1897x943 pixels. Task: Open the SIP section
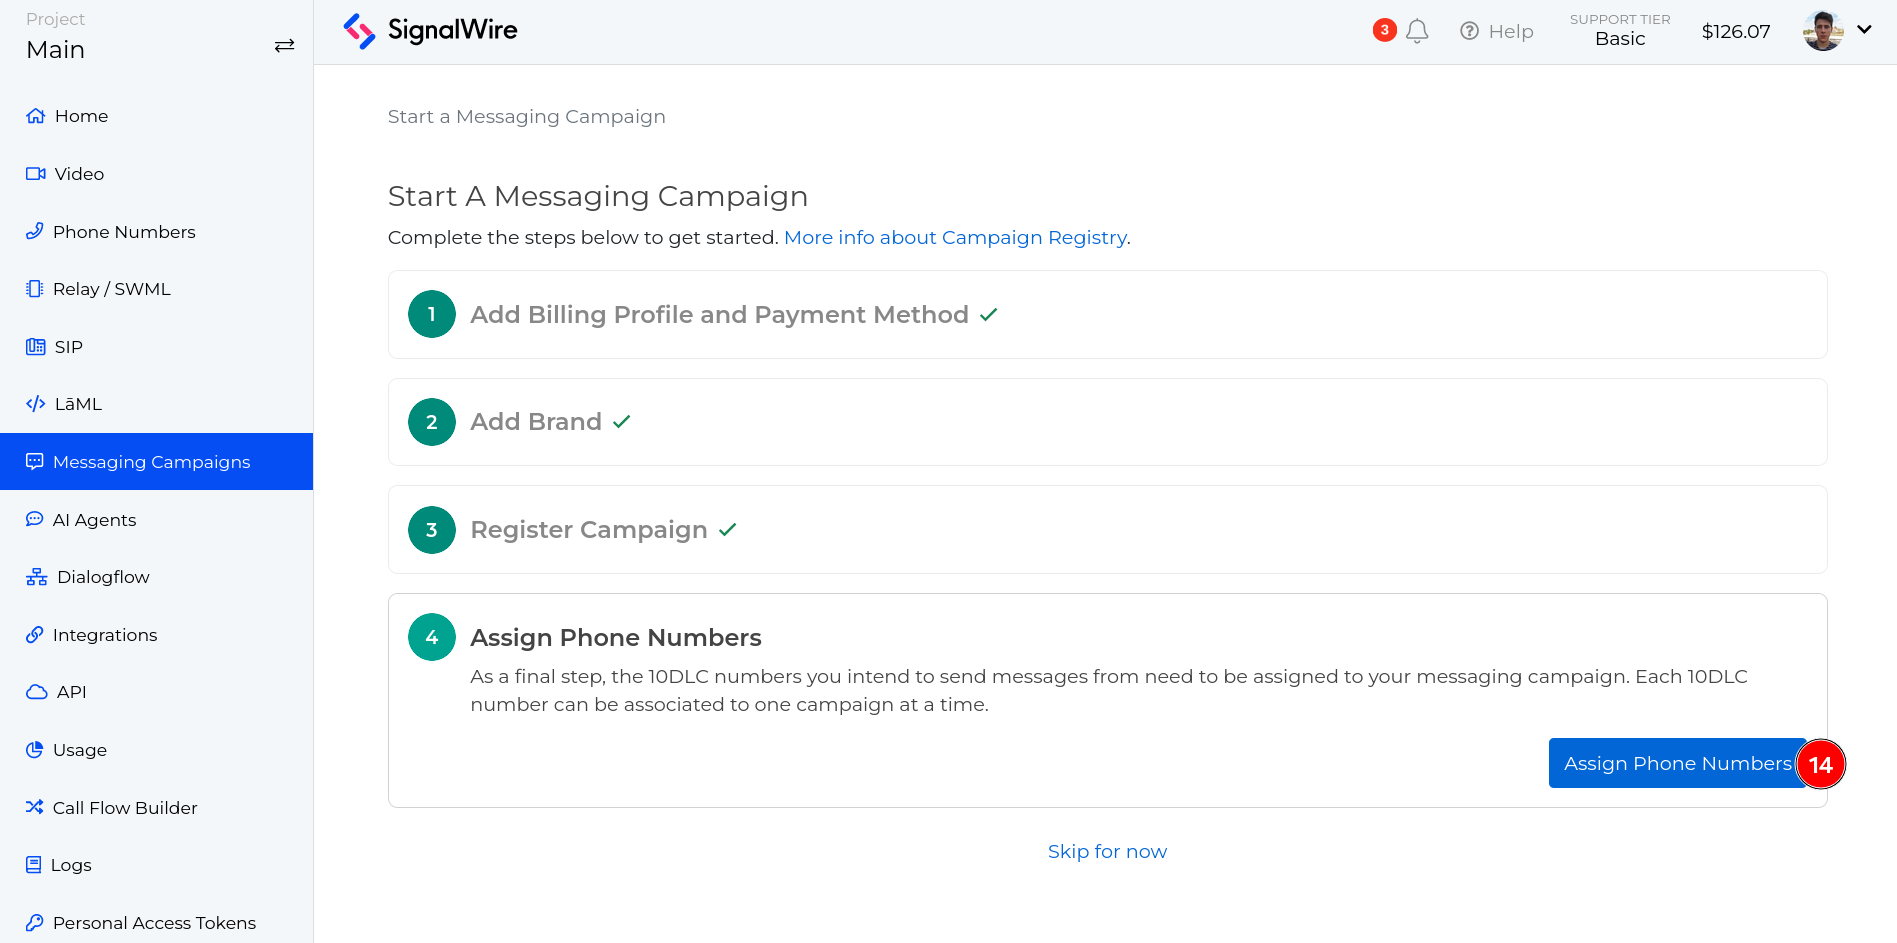click(x=68, y=346)
